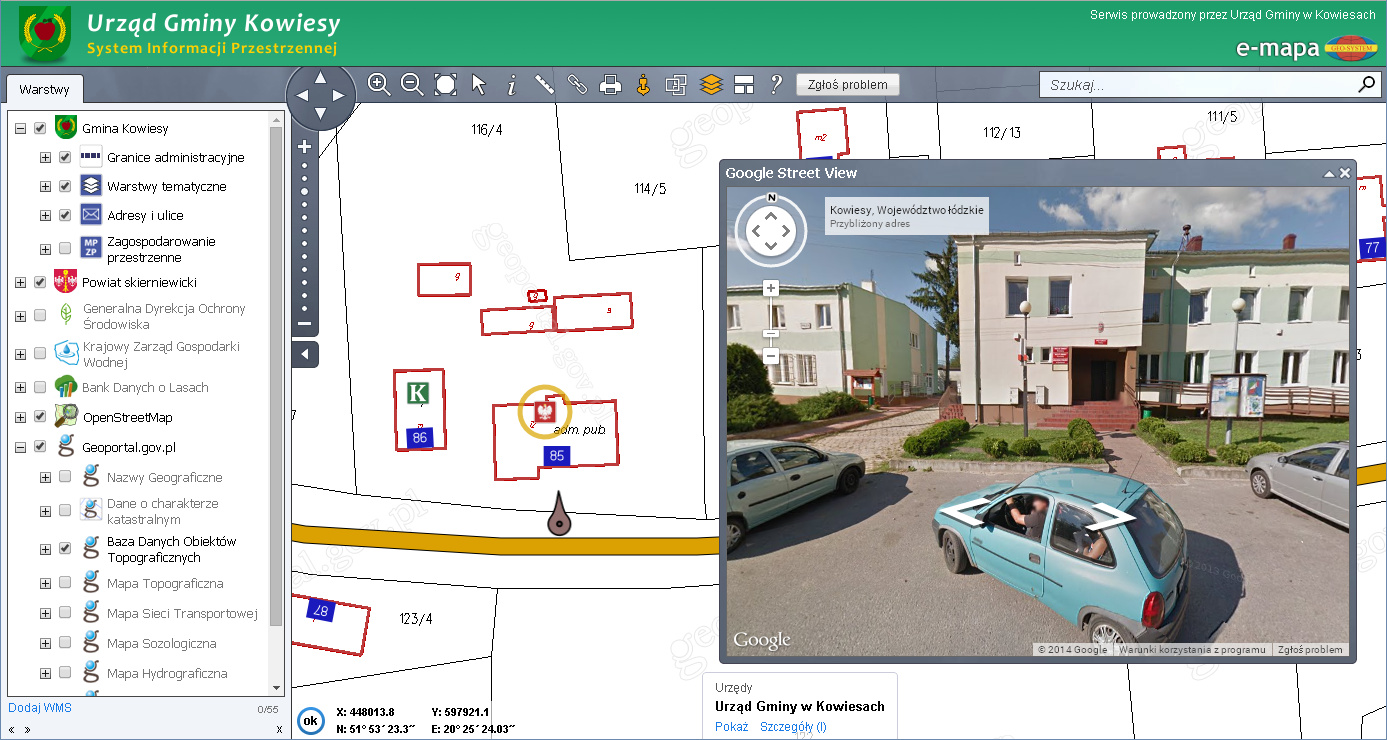
Task: Toggle Powiat skierniewicki checkbox
Action: [40, 282]
